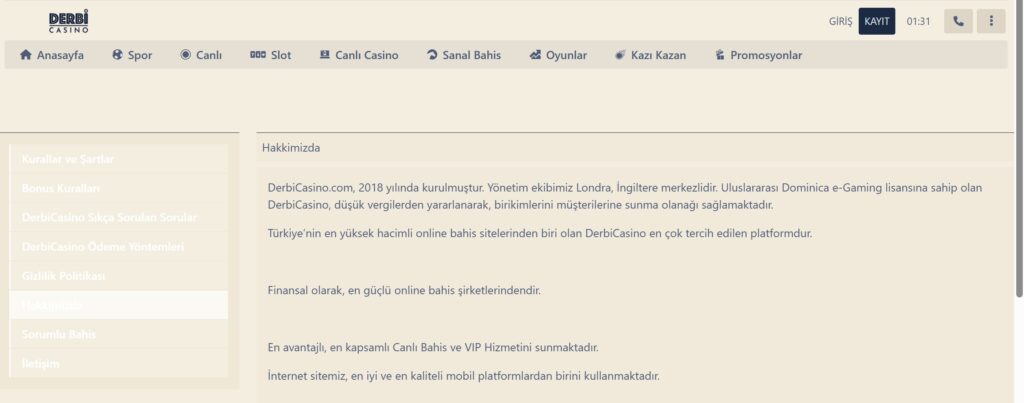This screenshot has height=403, width=1024.
Task: Open the Canlı betting section
Action: pyautogui.click(x=201, y=55)
